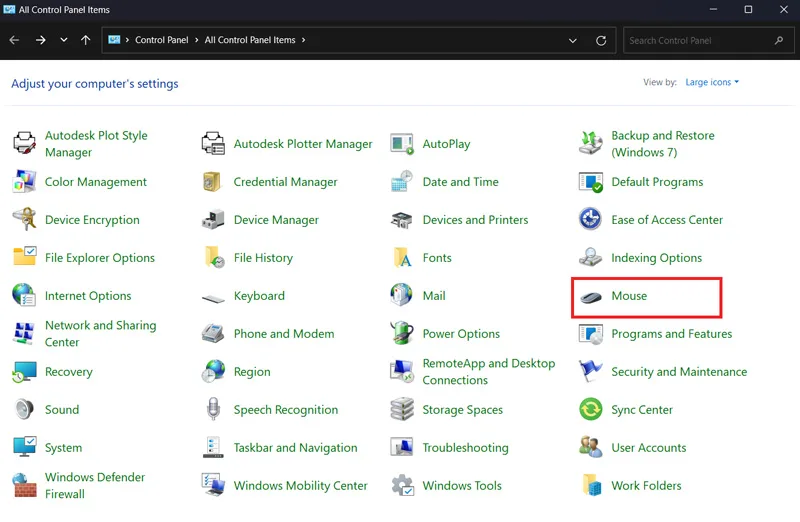This screenshot has height=522, width=800.
Task: Open the Windows Defender Firewall icon
Action: (24, 485)
